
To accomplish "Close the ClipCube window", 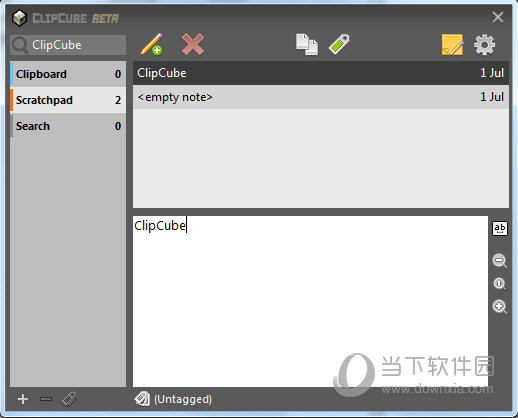I will 498,17.
